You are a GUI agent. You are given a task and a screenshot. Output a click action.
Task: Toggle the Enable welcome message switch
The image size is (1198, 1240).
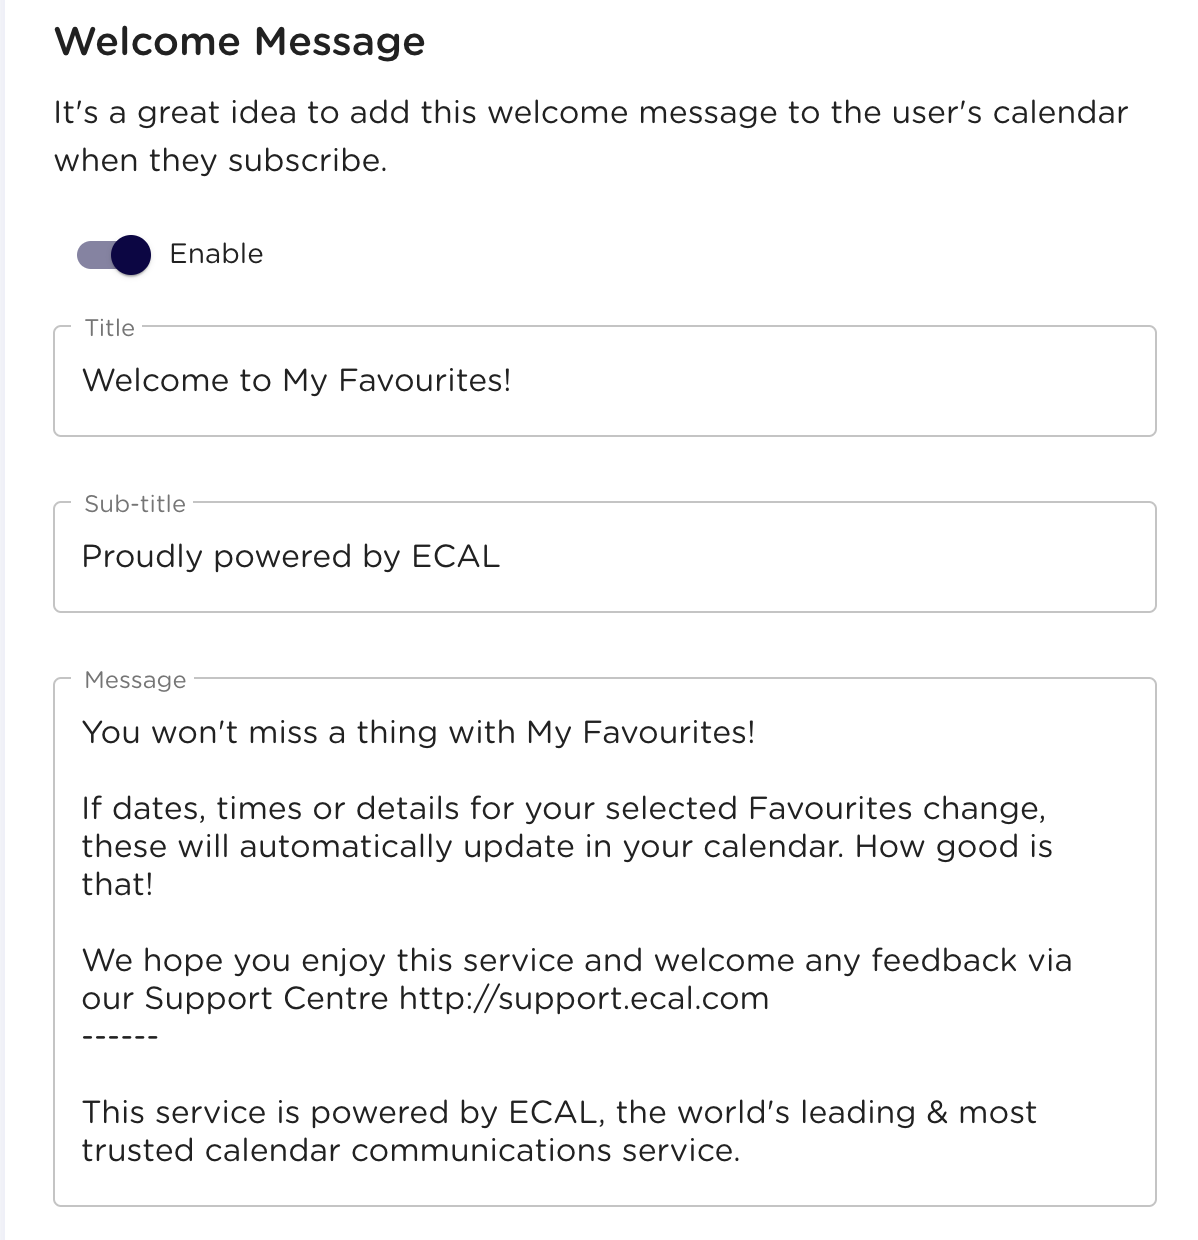coord(114,254)
